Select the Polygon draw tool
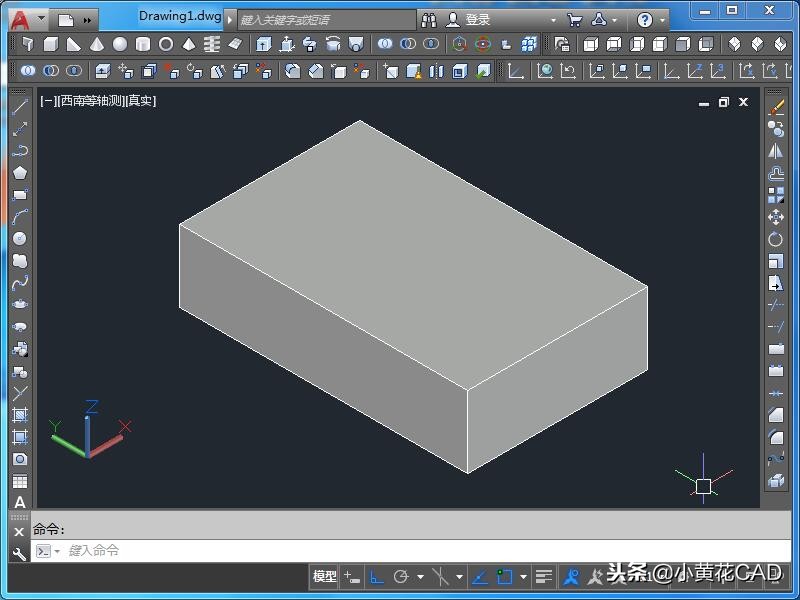Image resolution: width=800 pixels, height=600 pixels. coord(19,173)
